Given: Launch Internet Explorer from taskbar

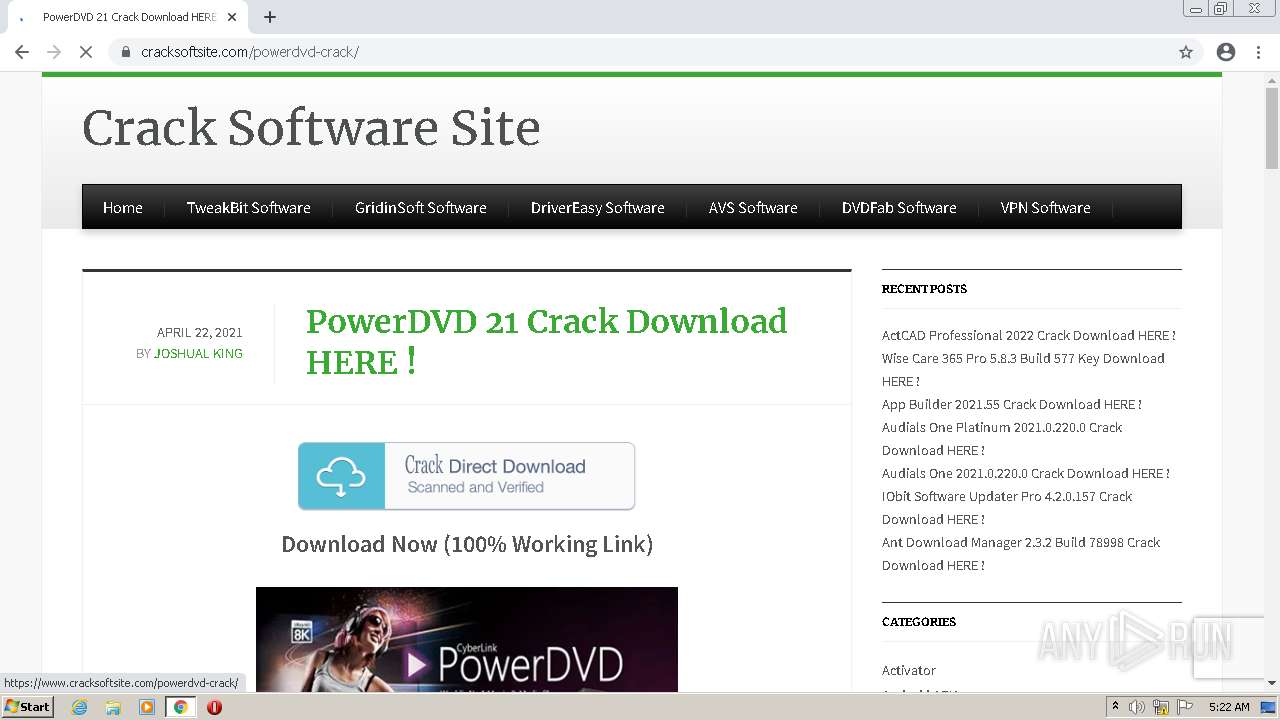Looking at the screenshot, I should point(80,707).
